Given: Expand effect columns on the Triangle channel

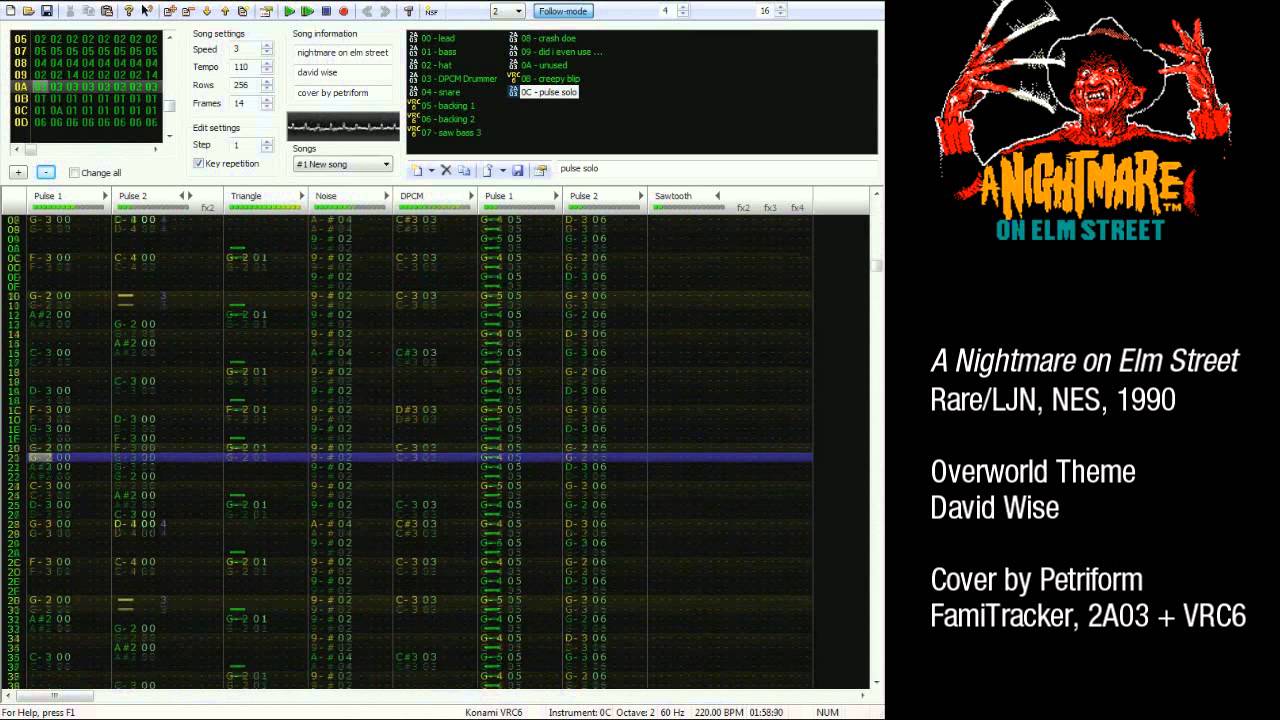Looking at the screenshot, I should (x=302, y=196).
